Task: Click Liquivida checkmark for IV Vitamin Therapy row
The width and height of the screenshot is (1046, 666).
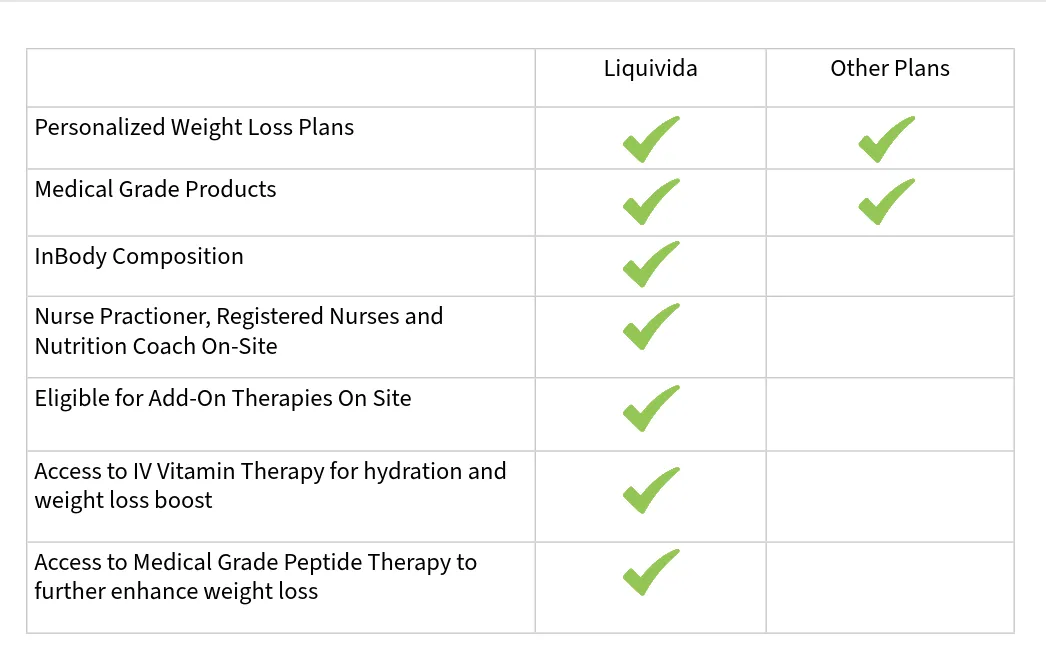Action: 651,490
